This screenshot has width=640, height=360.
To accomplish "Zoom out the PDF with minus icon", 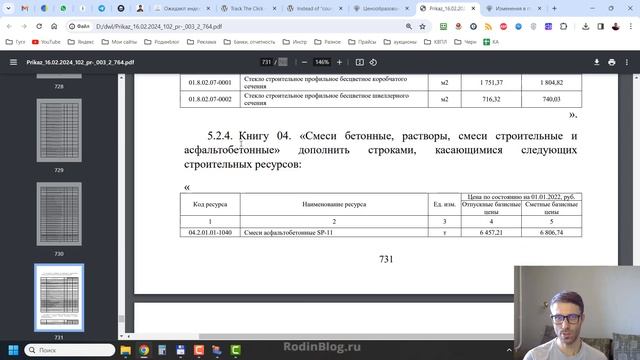I will (304, 62).
